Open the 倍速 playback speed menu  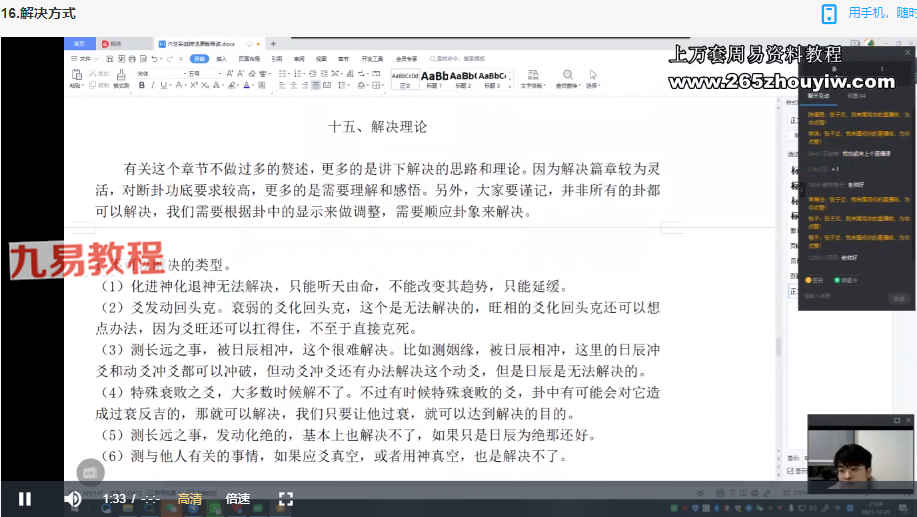coord(238,498)
